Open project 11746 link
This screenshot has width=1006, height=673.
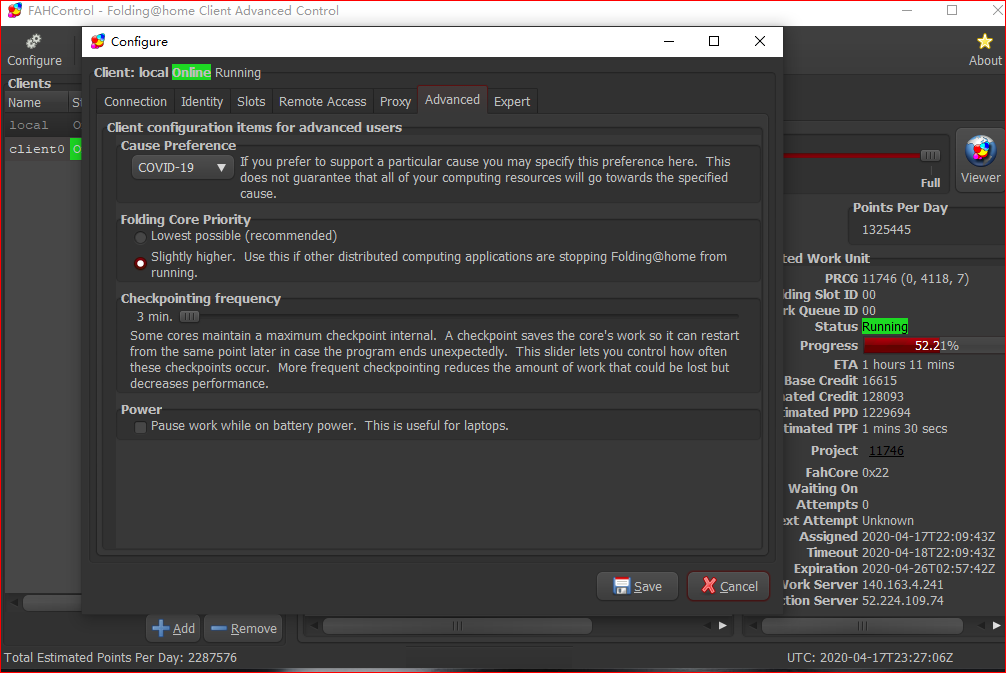[x=886, y=450]
